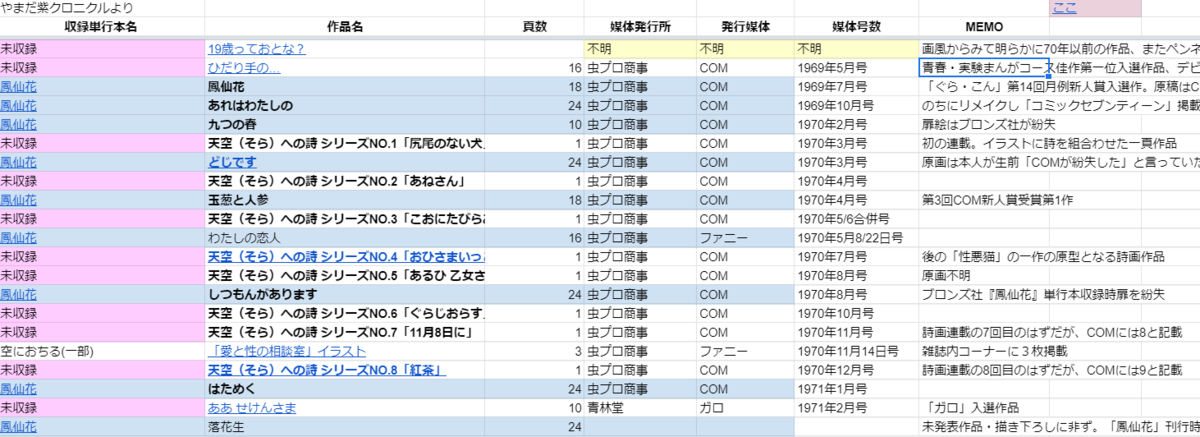Viewport: 1200px width, 437px height.
Task: Select the 媒体発行所 column header cell
Action: (x=639, y=26)
